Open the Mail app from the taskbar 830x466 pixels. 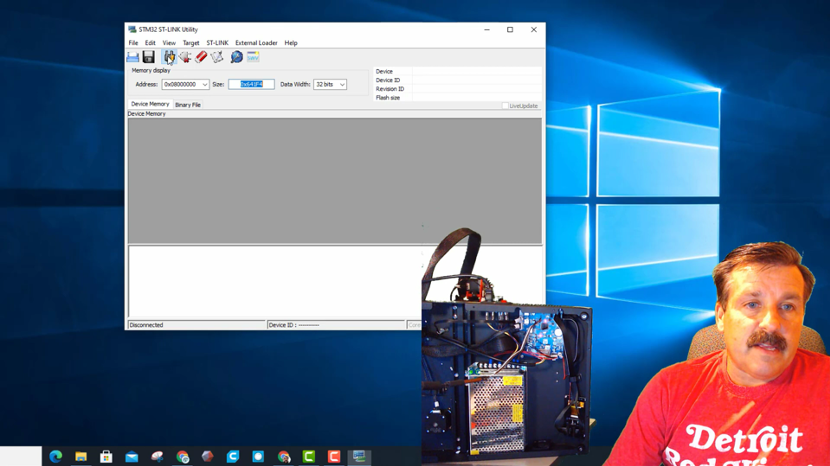click(x=132, y=456)
